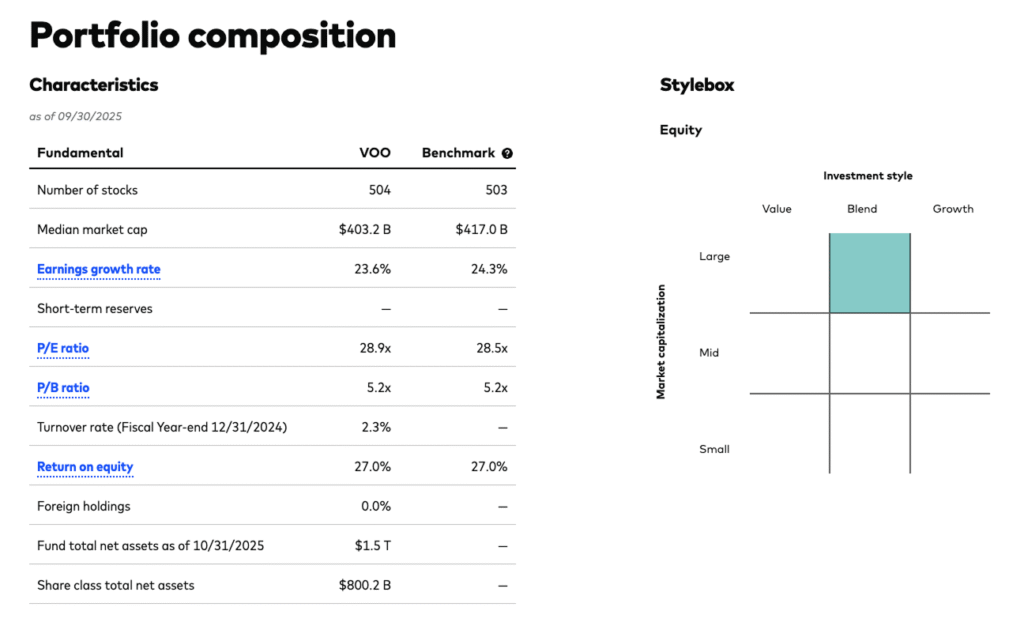Open the P/E ratio definition link
The height and width of the screenshot is (630, 1024).
(x=63, y=348)
